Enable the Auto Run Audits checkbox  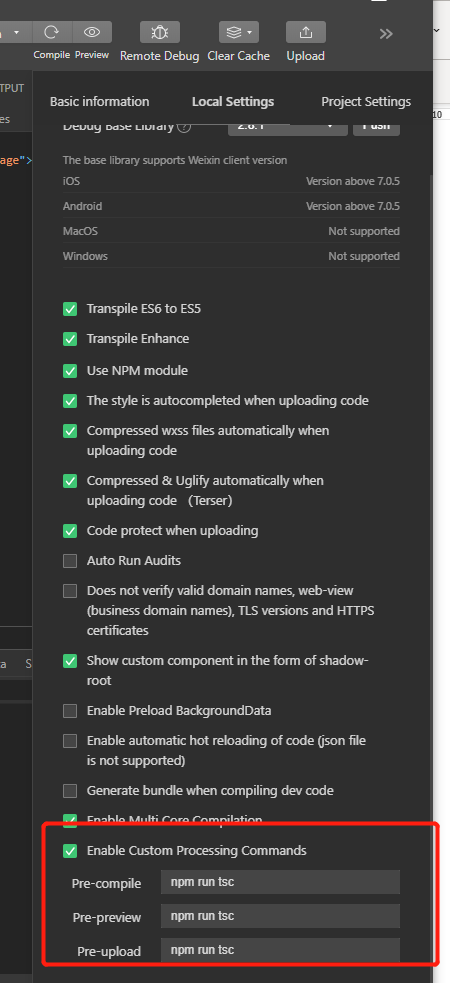70,561
